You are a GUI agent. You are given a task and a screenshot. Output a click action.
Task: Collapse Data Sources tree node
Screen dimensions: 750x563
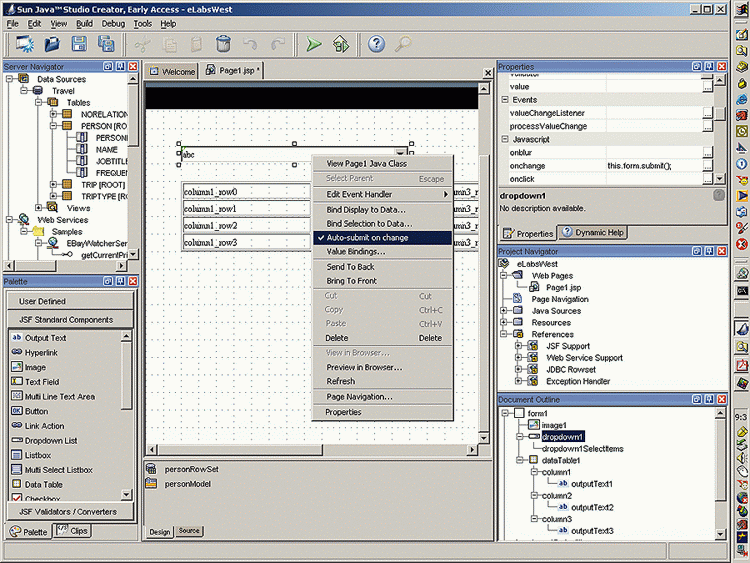9,79
